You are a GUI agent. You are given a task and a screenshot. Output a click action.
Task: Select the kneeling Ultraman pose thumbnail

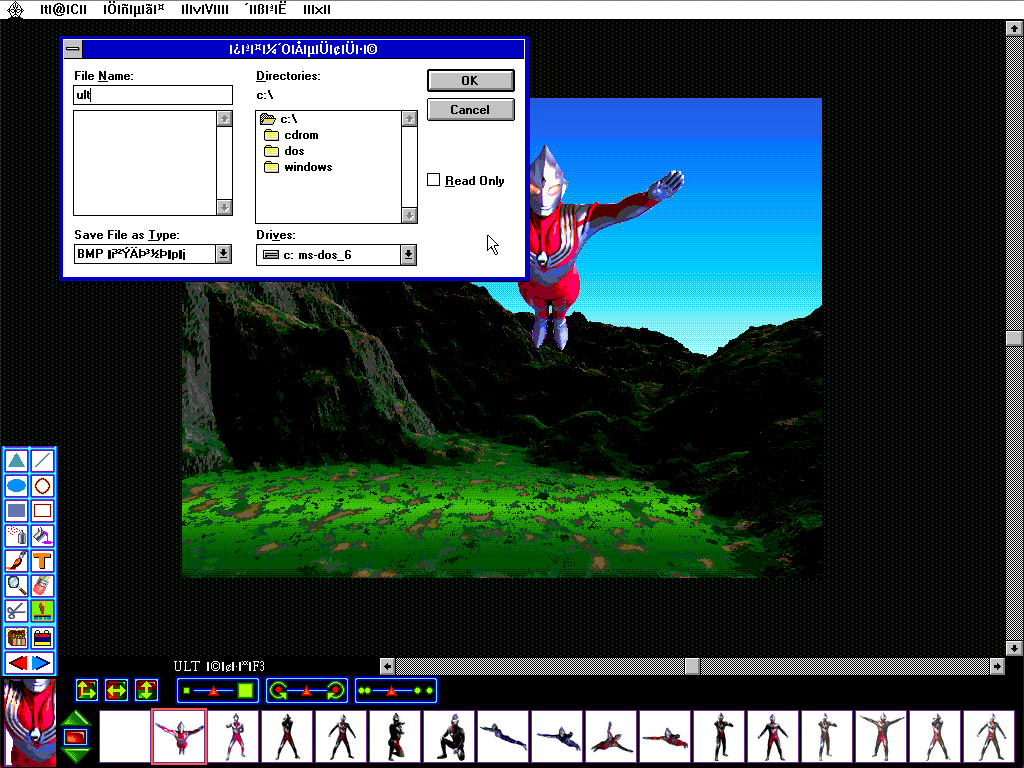click(x=450, y=737)
